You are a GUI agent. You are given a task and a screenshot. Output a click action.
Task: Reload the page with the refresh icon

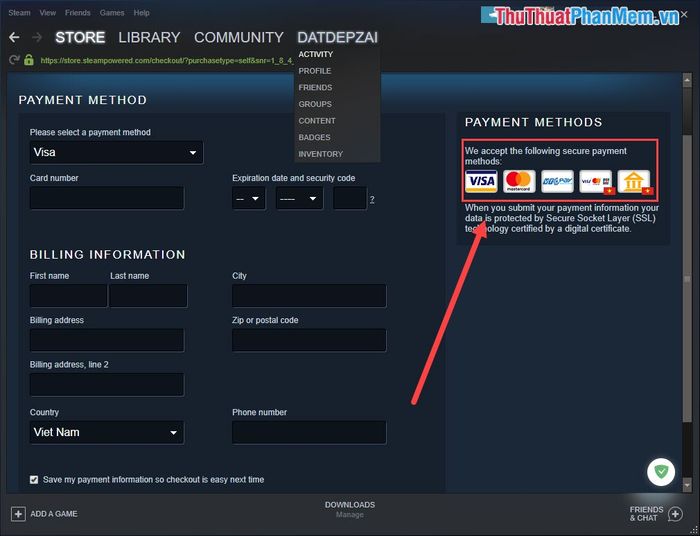[x=14, y=60]
